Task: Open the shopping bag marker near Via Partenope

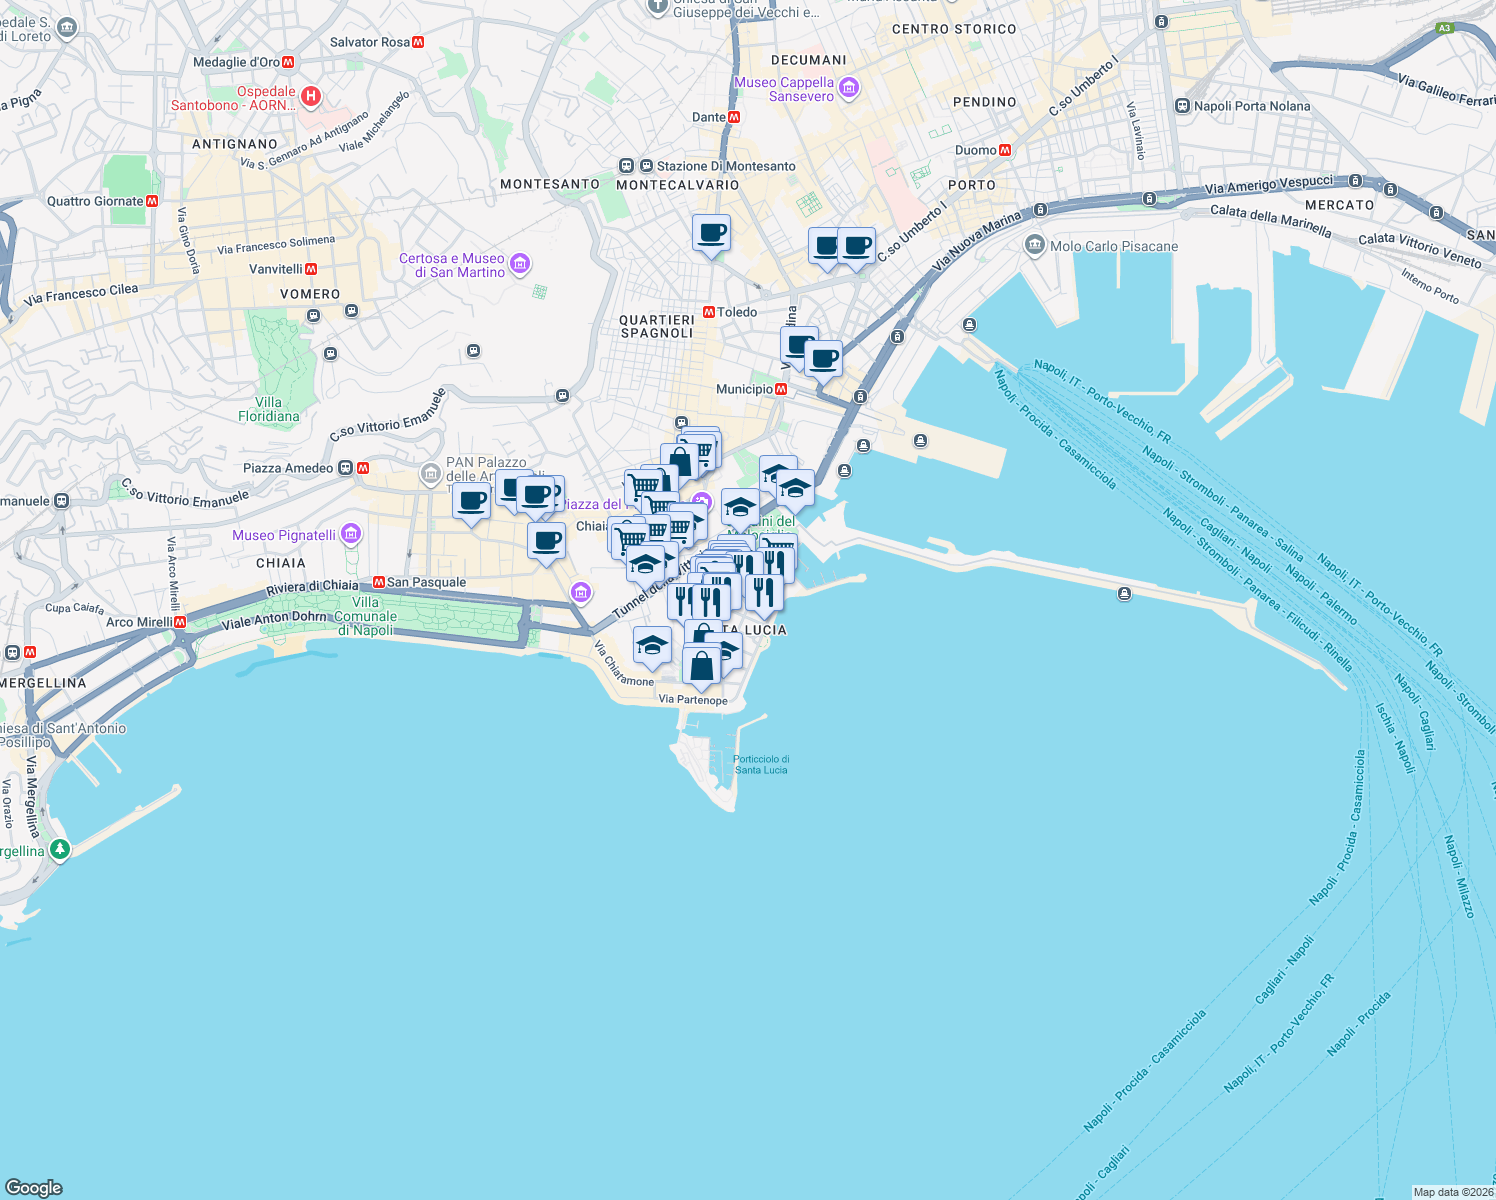Action: tap(703, 664)
